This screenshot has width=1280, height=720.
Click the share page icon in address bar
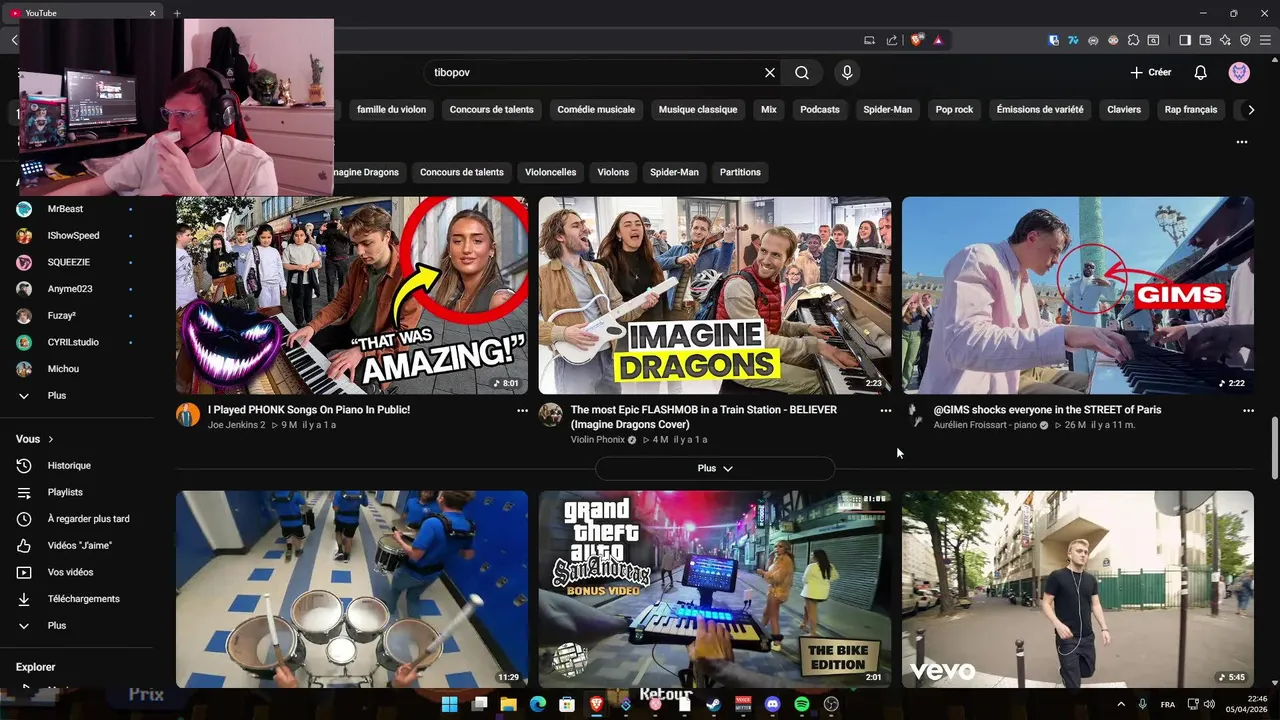coord(892,40)
